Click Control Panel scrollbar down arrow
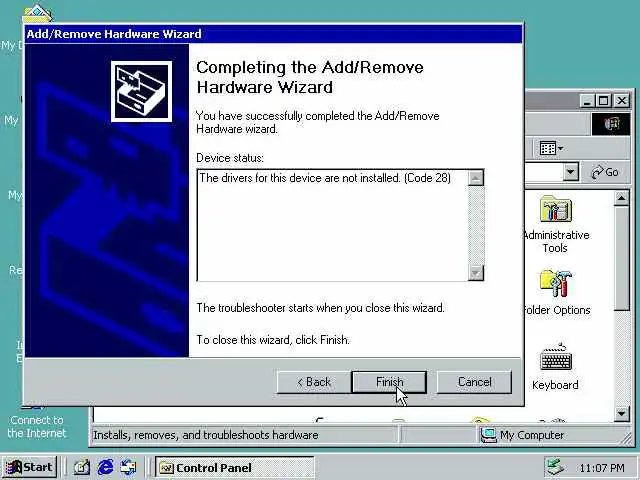640x480 pixels. tap(621, 413)
